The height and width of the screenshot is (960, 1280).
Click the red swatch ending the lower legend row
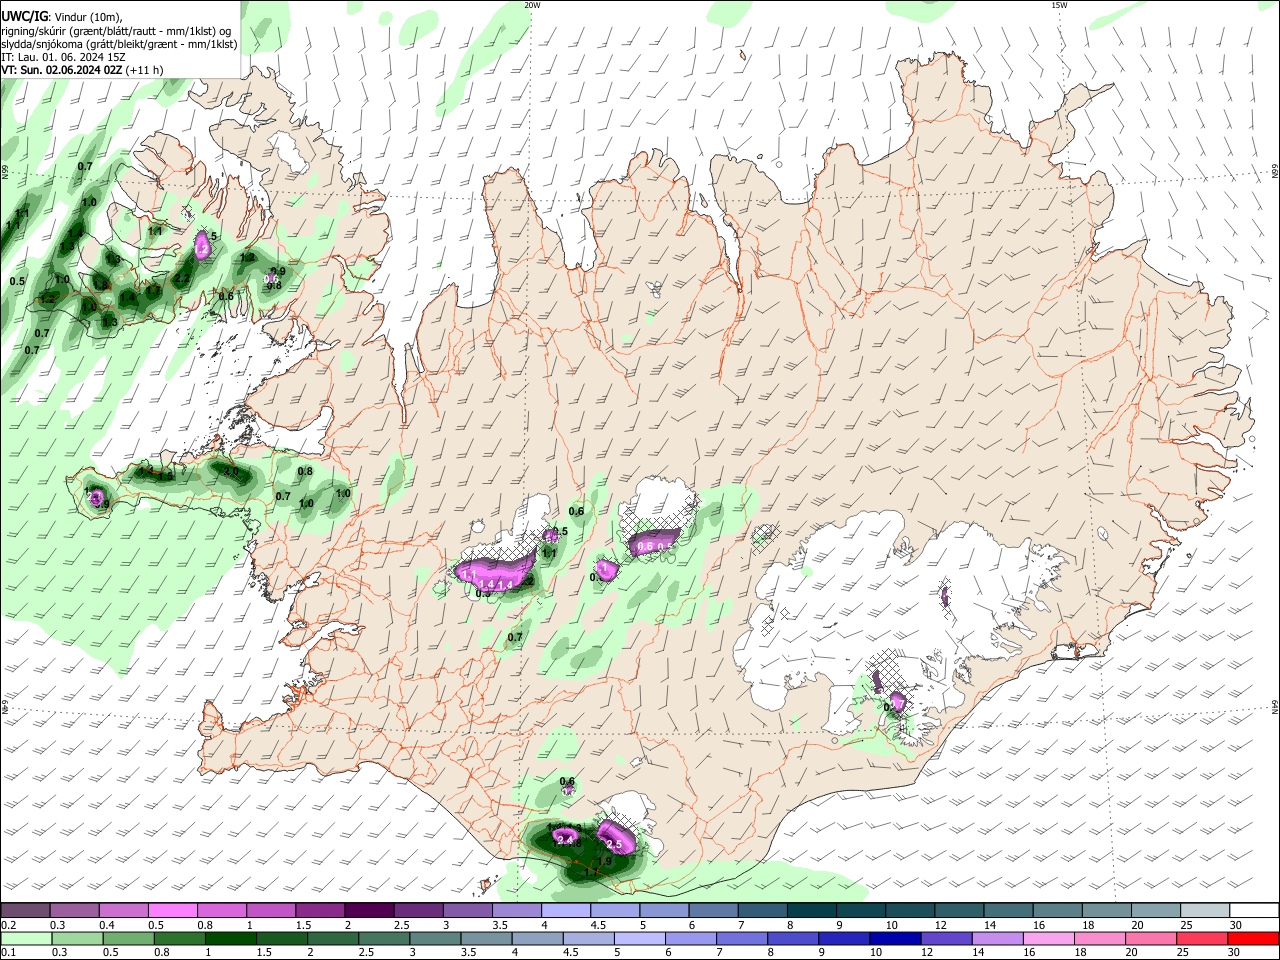[x=1253, y=938]
